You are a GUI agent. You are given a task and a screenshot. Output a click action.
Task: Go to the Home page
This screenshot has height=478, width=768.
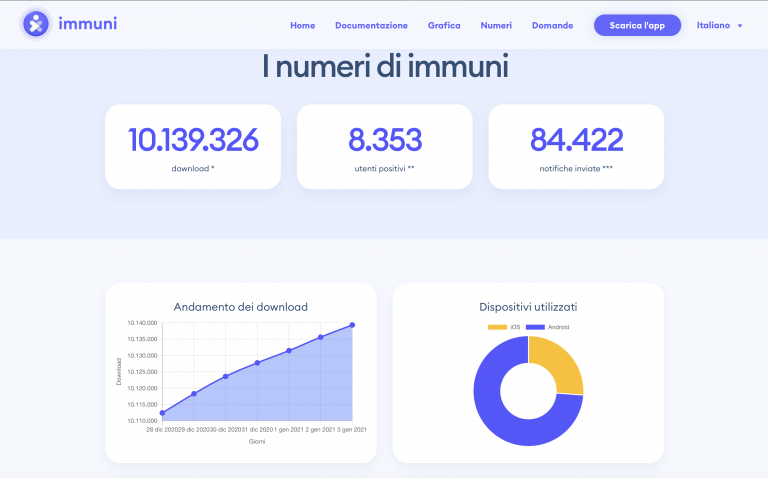[303, 25]
